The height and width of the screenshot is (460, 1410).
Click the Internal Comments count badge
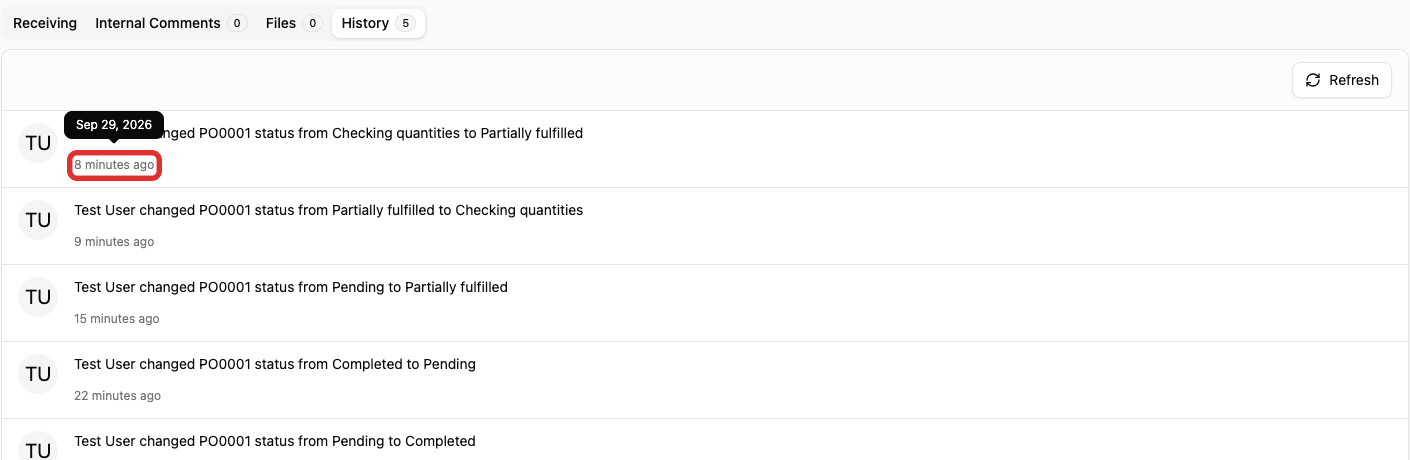click(x=237, y=23)
